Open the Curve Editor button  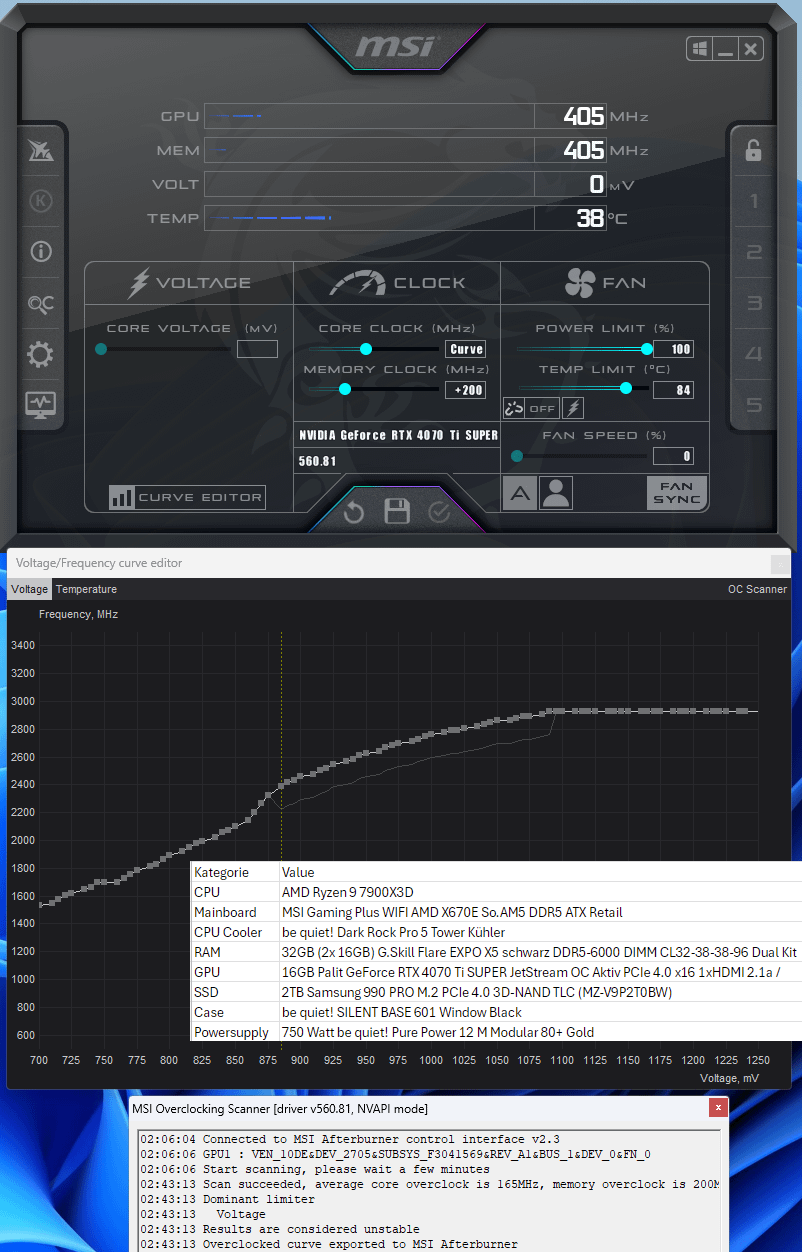click(x=187, y=497)
